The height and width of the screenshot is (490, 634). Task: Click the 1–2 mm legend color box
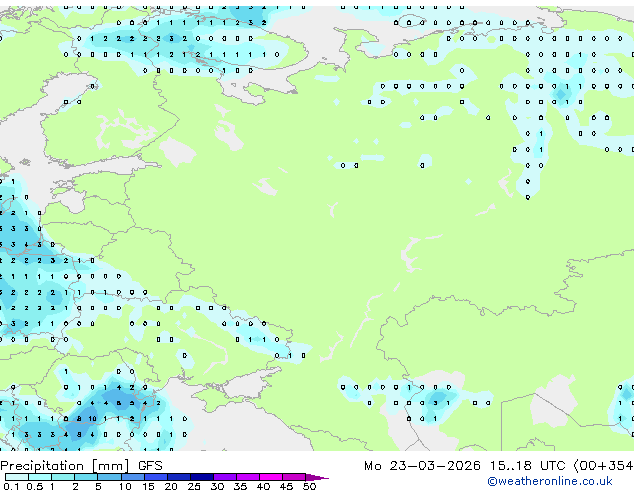[63, 477]
